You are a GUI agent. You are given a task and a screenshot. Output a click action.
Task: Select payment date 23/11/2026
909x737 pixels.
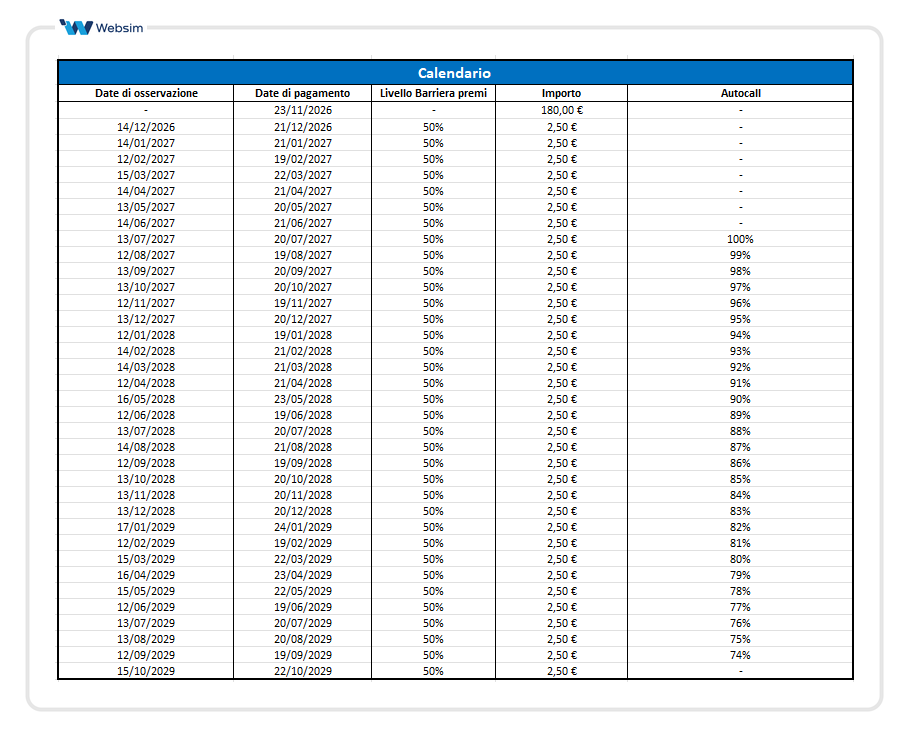click(303, 110)
